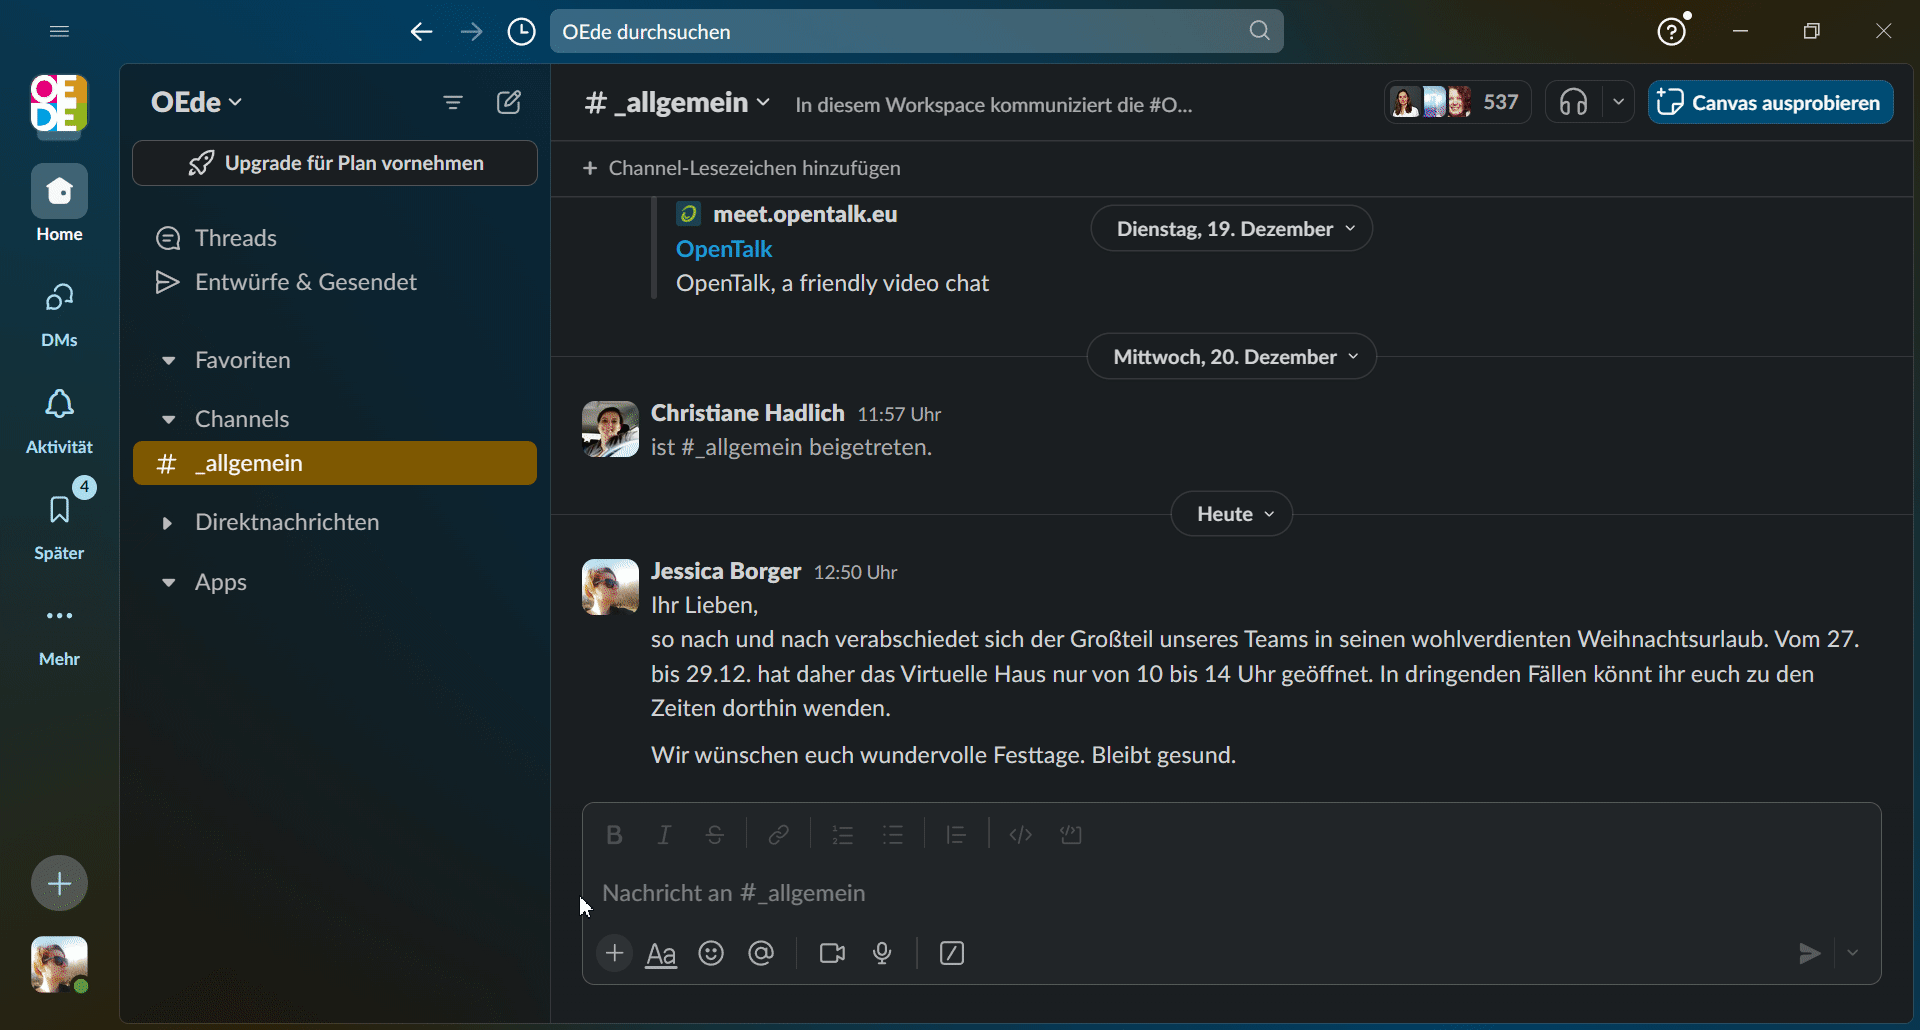Click the mention @ icon
The image size is (1920, 1030).
click(761, 953)
